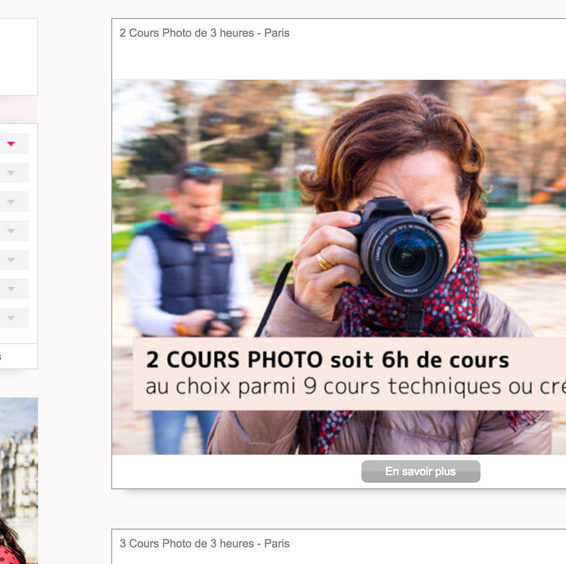Click the 2 COURS PHOTO soit 6h banner headline
Screen dimensions: 566x564
[327, 360]
